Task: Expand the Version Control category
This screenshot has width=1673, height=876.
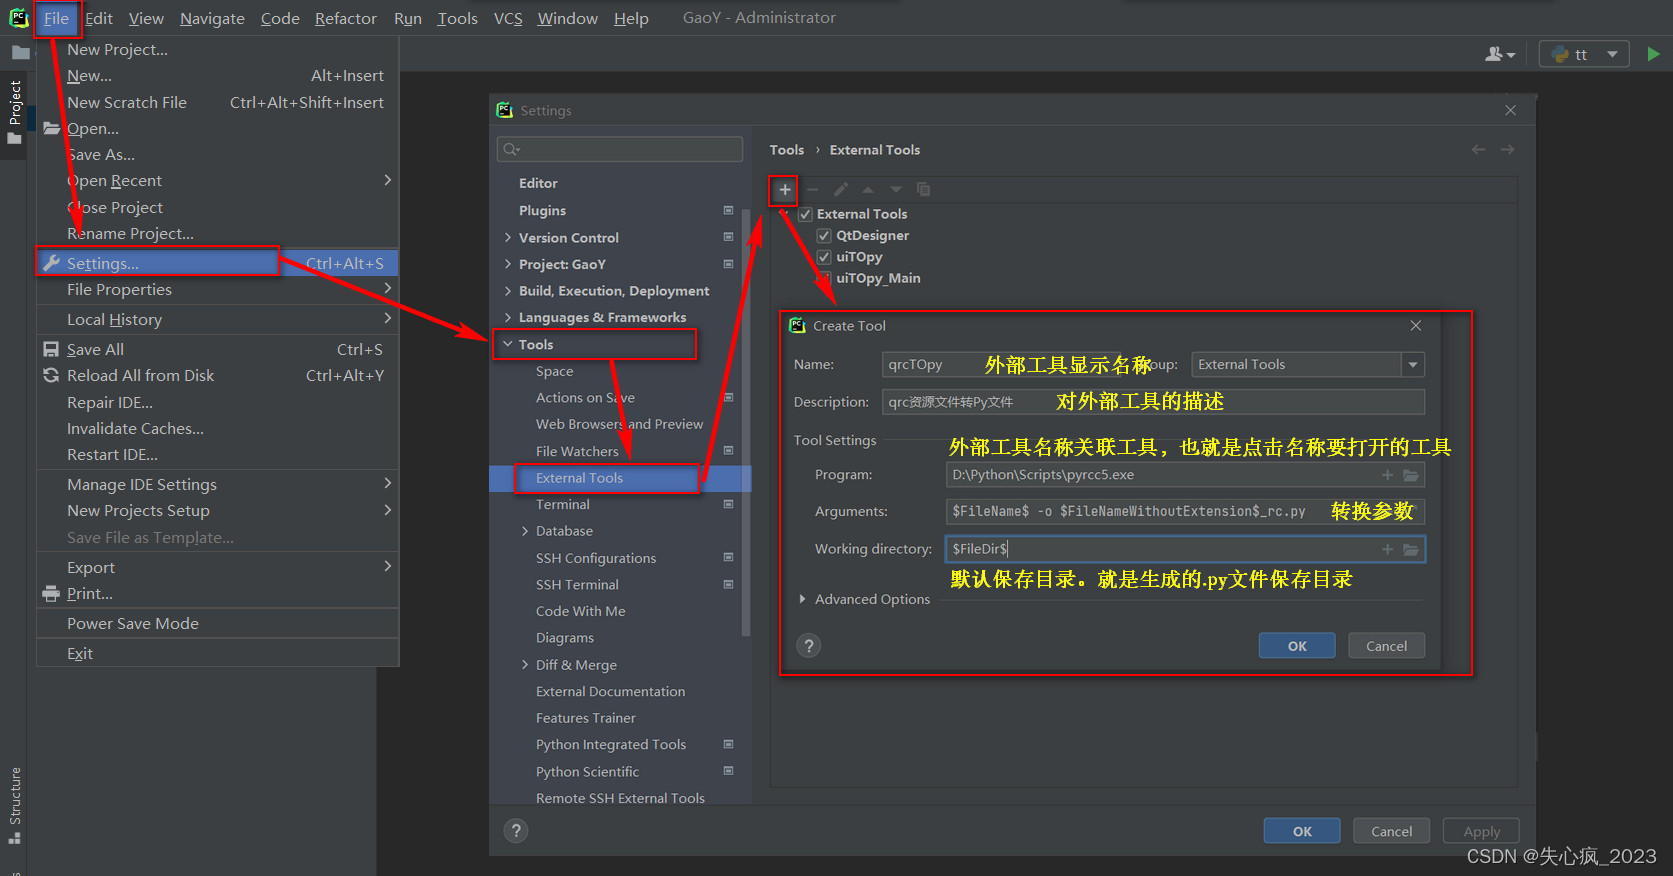Action: (507, 238)
